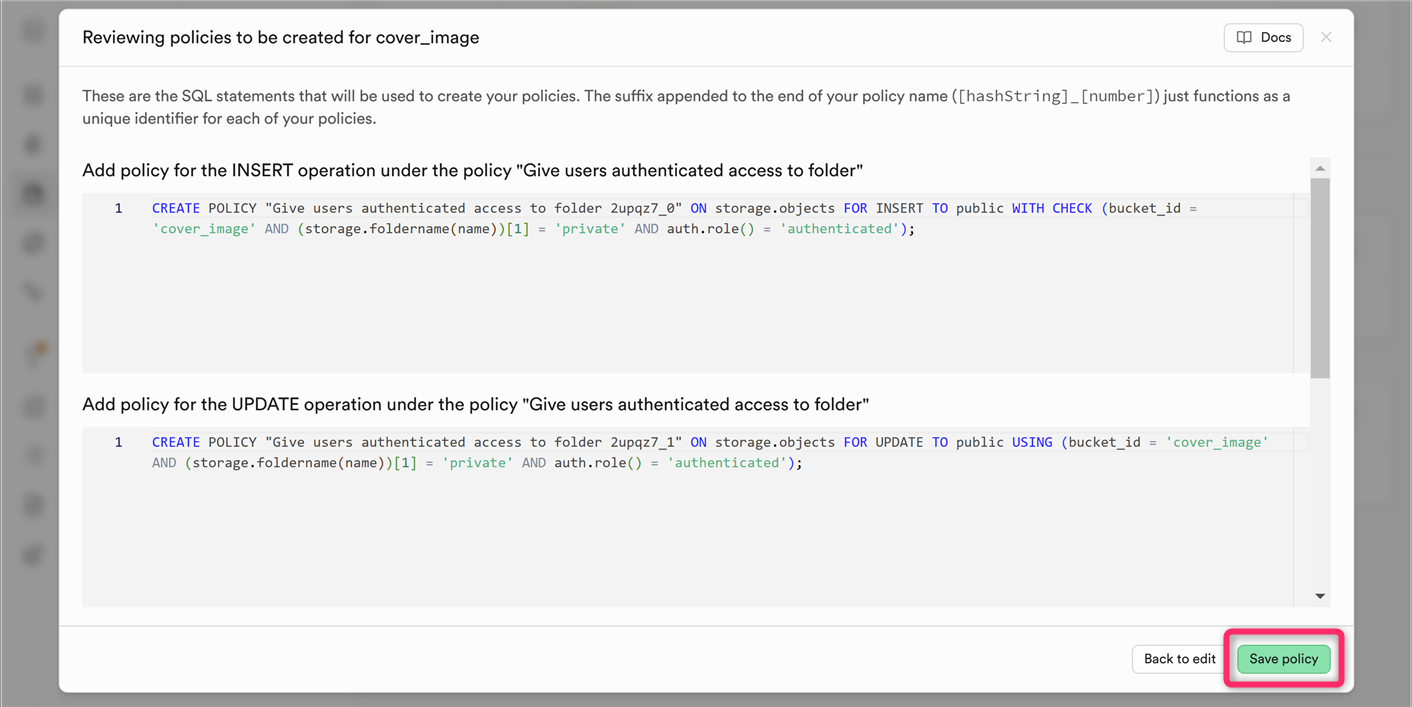Viewport: 1412px width, 707px height.
Task: Click the book icon beside Docs
Action: (x=1244, y=37)
